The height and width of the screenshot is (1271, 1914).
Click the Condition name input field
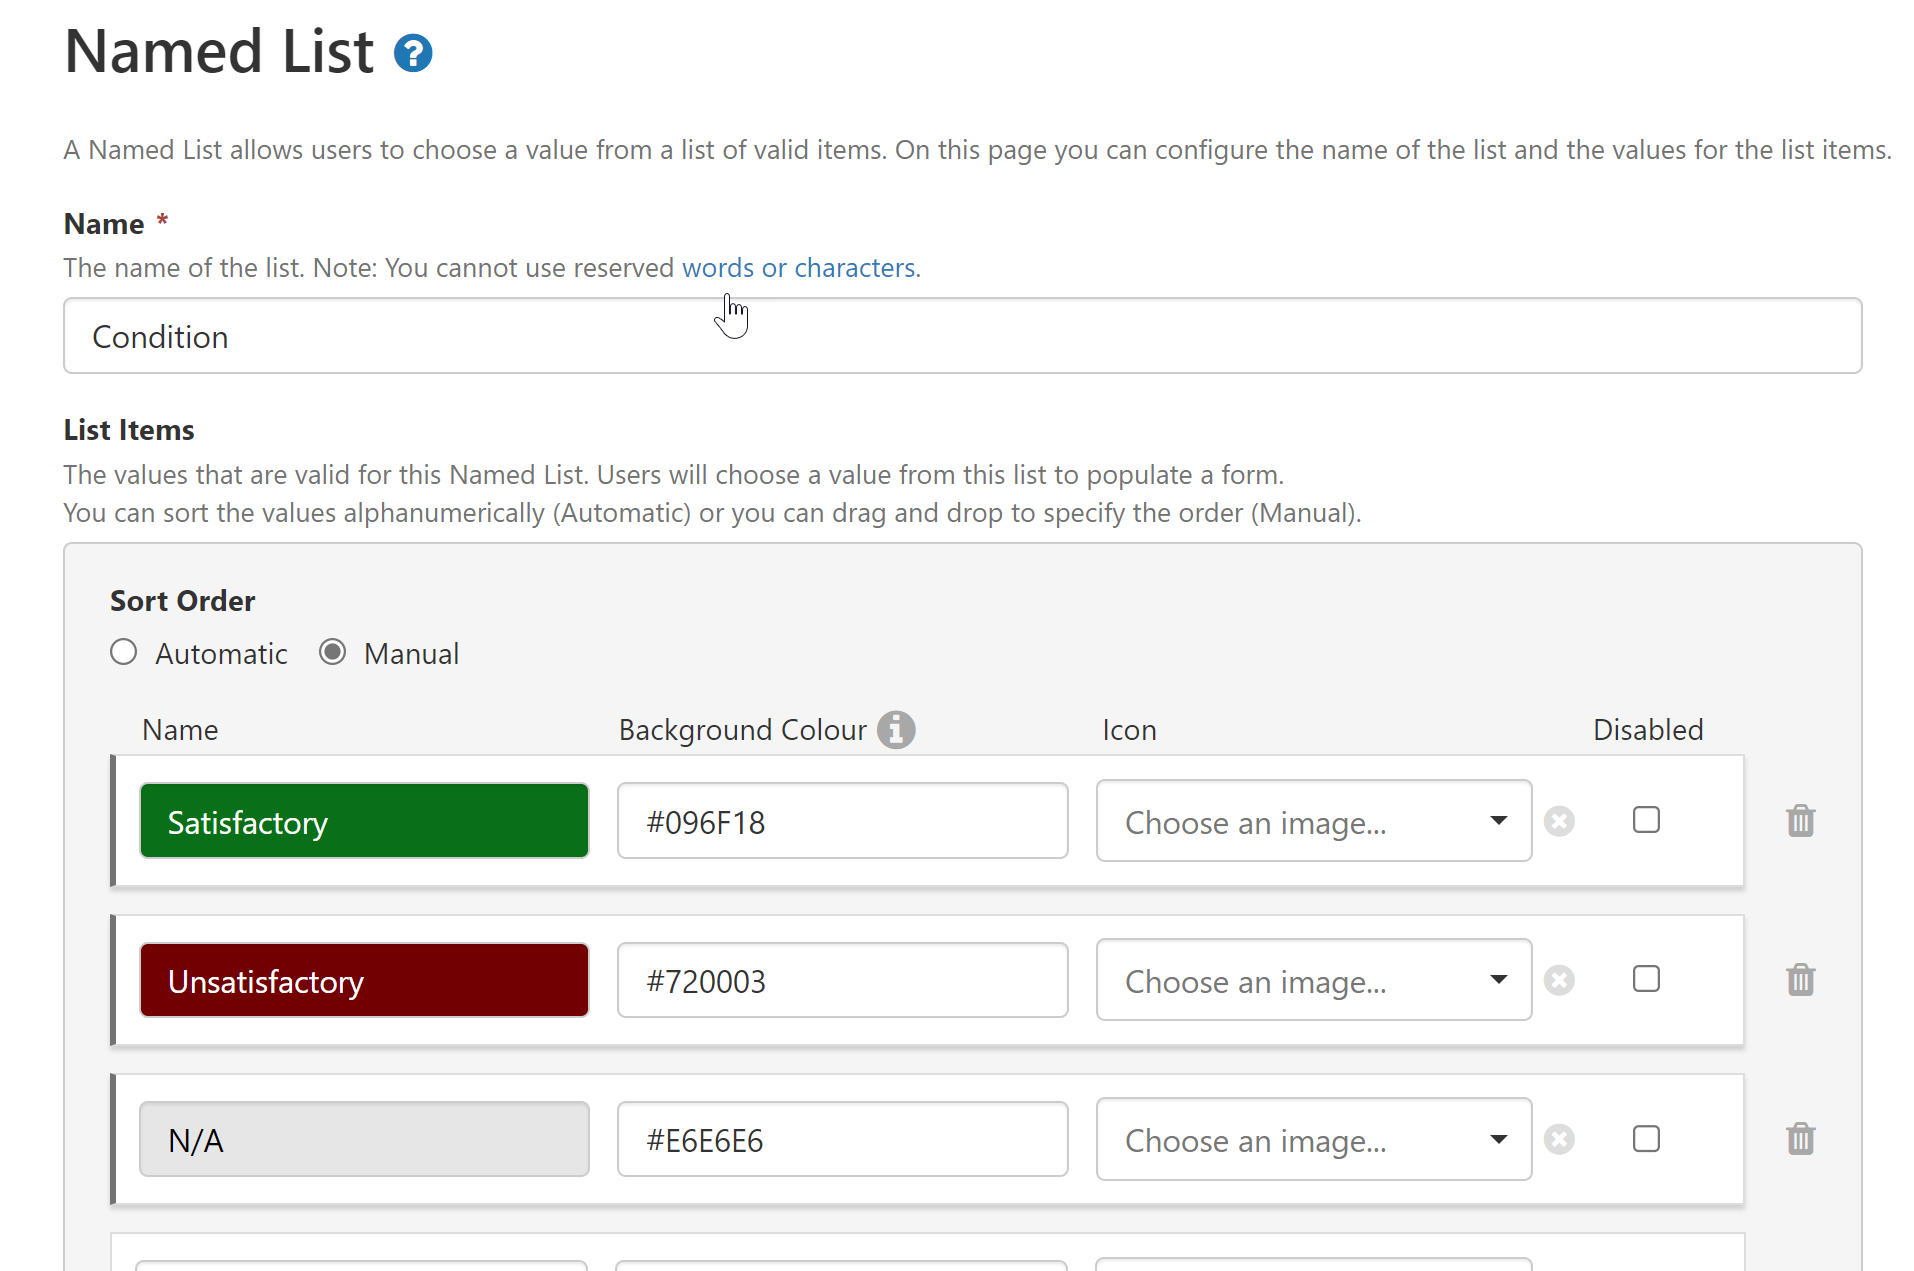point(962,336)
